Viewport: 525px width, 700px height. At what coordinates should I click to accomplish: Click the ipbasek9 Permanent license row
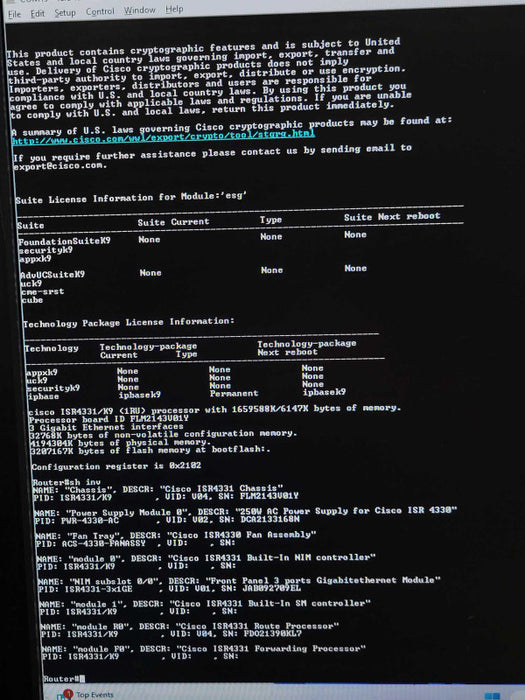(x=187, y=394)
